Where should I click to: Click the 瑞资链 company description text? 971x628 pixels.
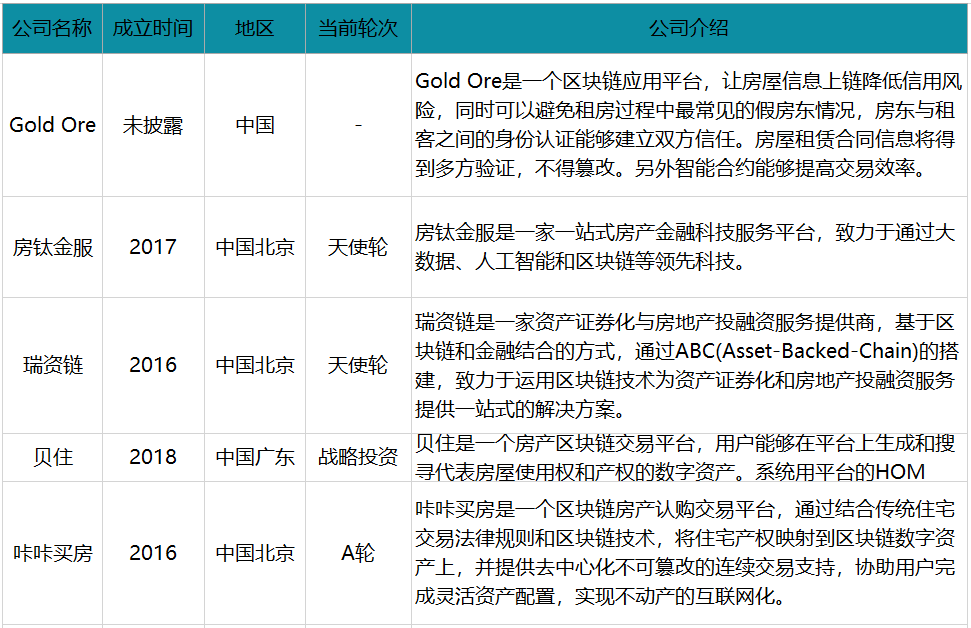coord(687,365)
